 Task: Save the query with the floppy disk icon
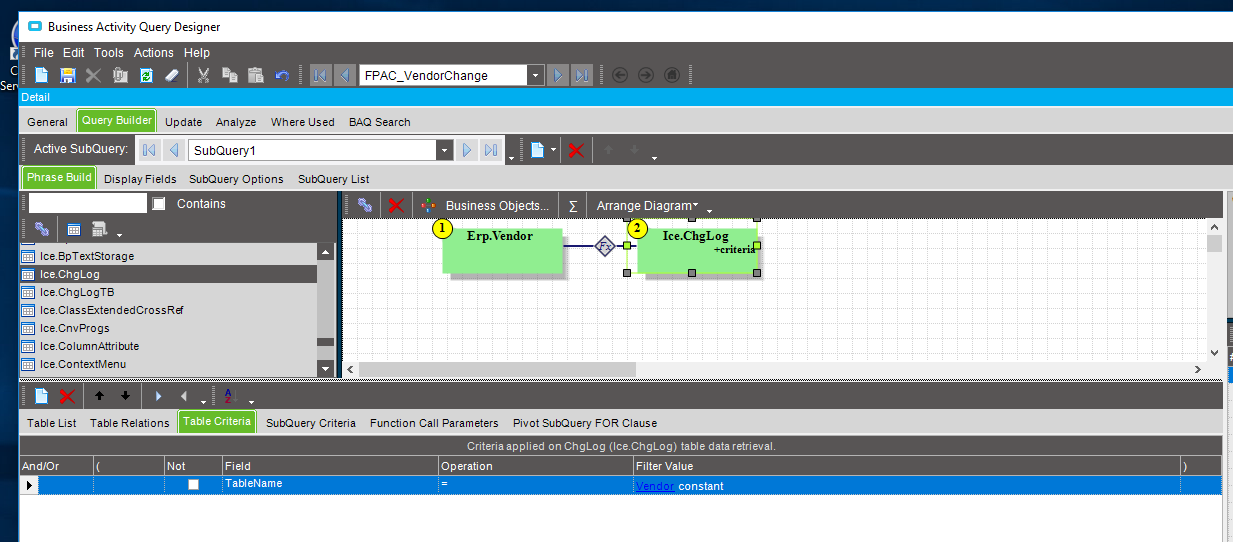point(68,75)
